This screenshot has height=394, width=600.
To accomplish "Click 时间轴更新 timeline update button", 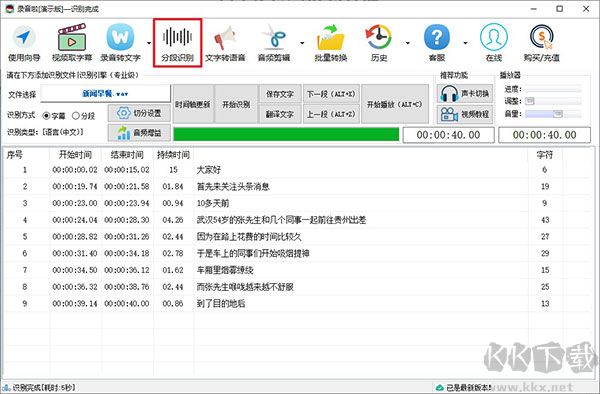I will coord(193,104).
